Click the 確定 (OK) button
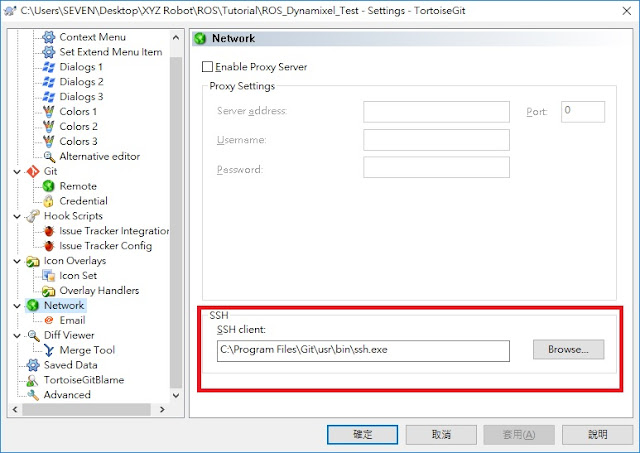 (362, 435)
